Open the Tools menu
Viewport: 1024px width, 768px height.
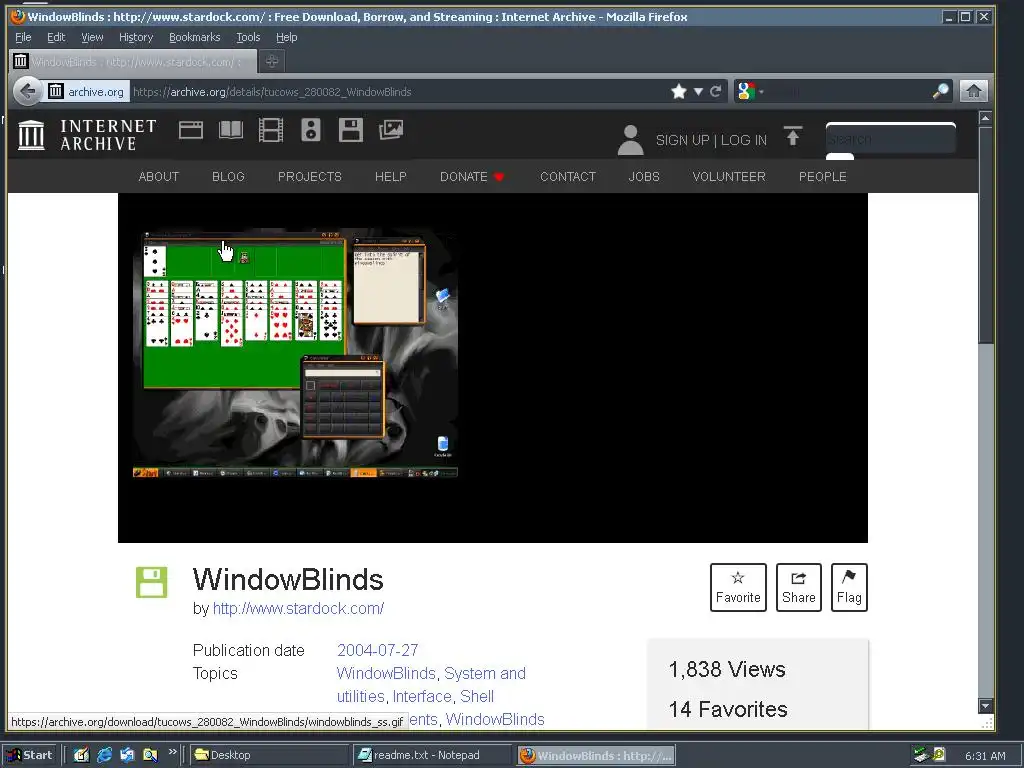click(x=248, y=37)
